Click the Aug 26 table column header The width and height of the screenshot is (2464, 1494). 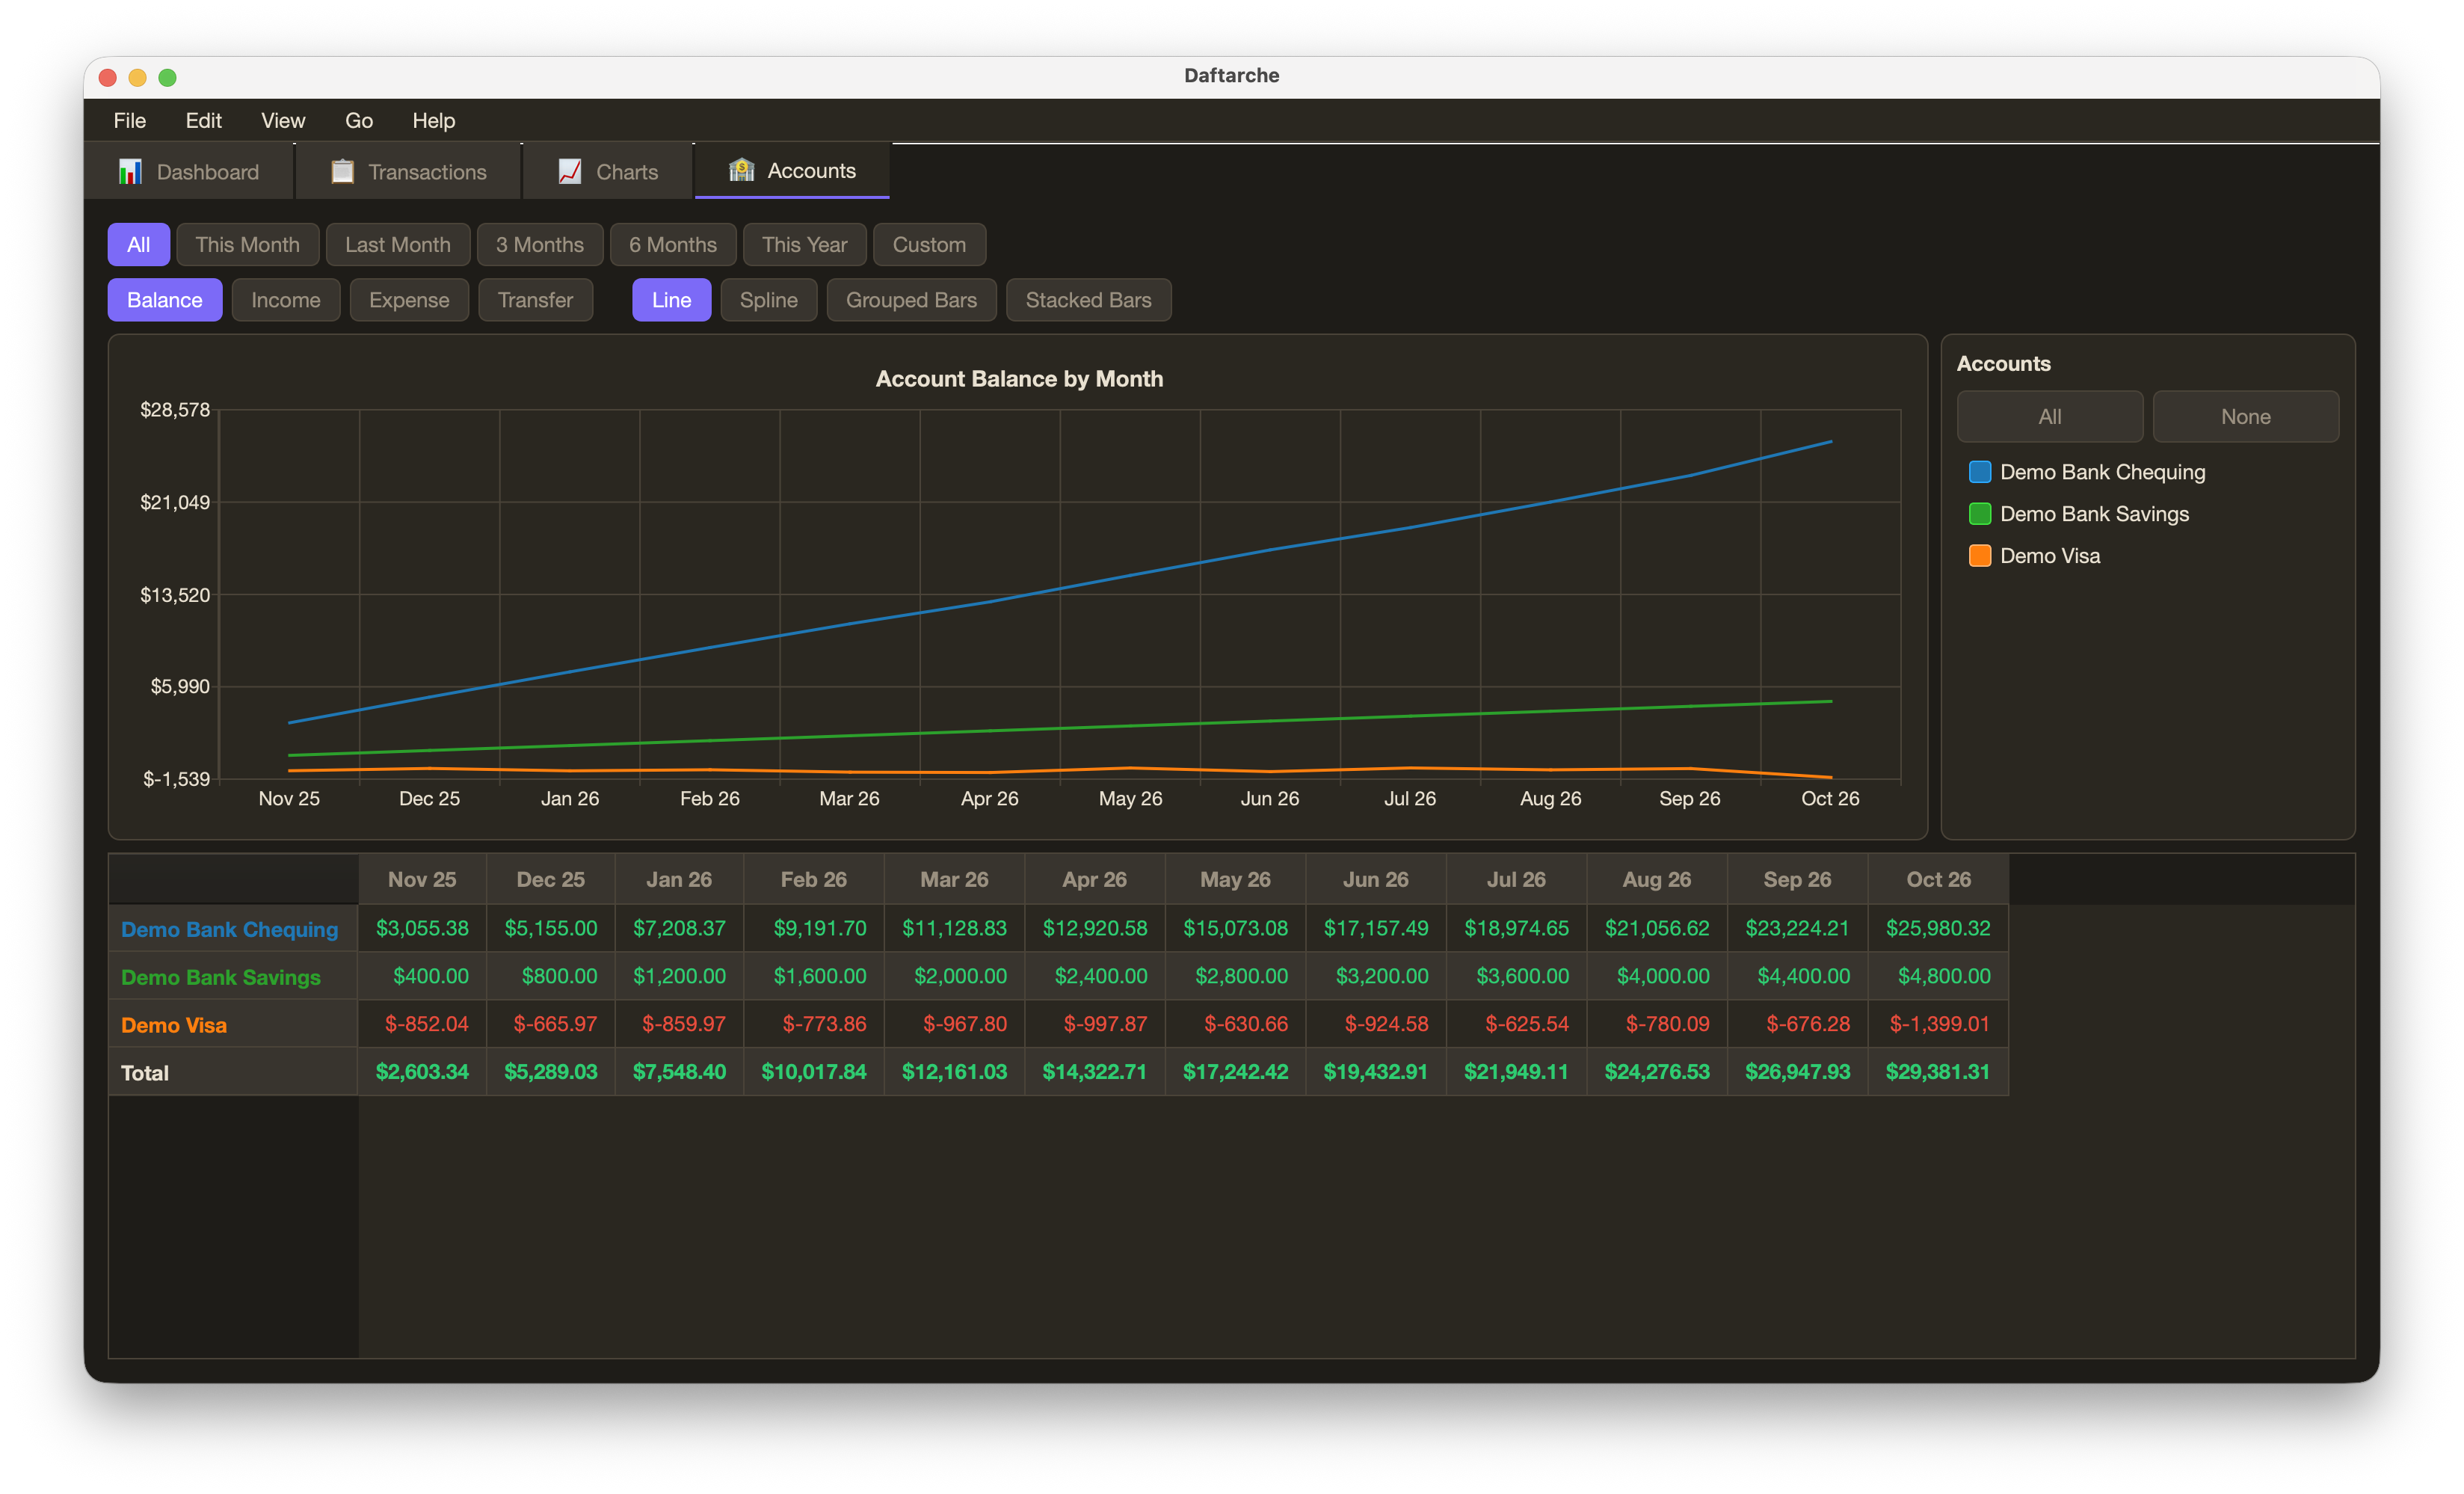[x=1657, y=880]
